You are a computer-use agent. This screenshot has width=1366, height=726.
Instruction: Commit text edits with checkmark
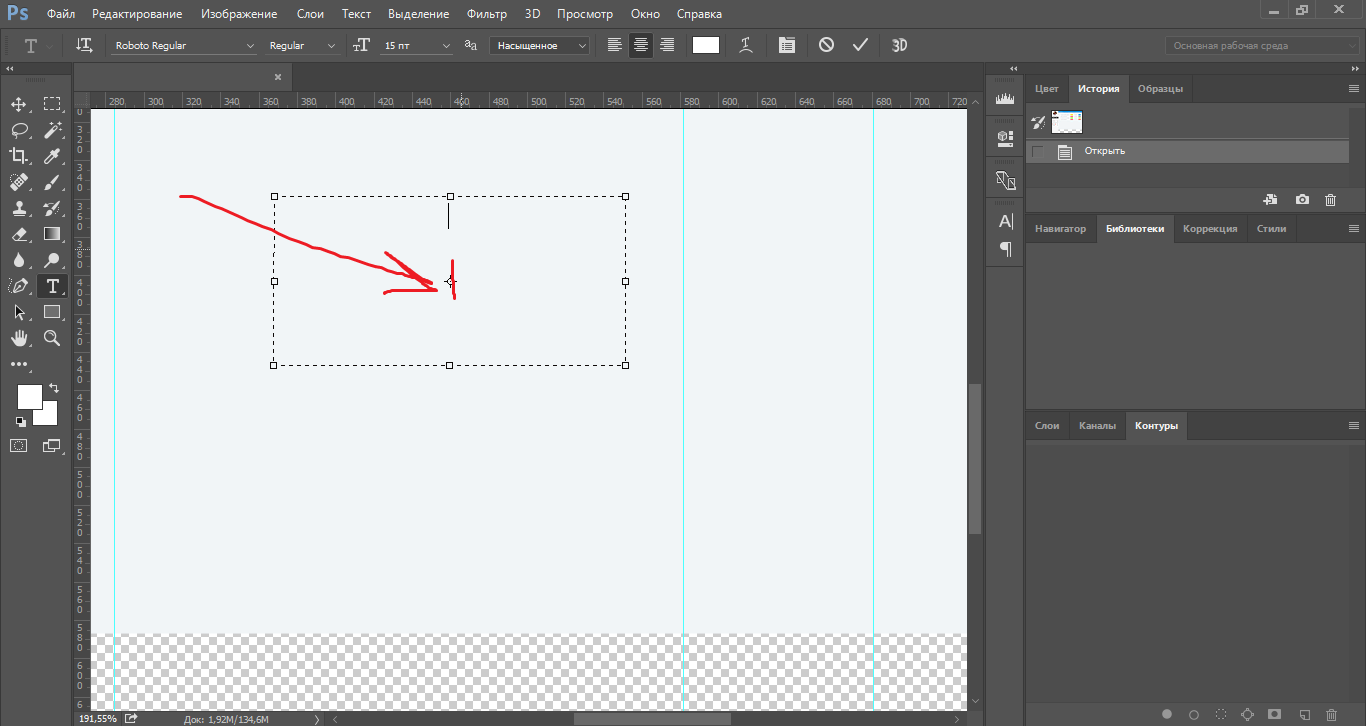point(860,45)
